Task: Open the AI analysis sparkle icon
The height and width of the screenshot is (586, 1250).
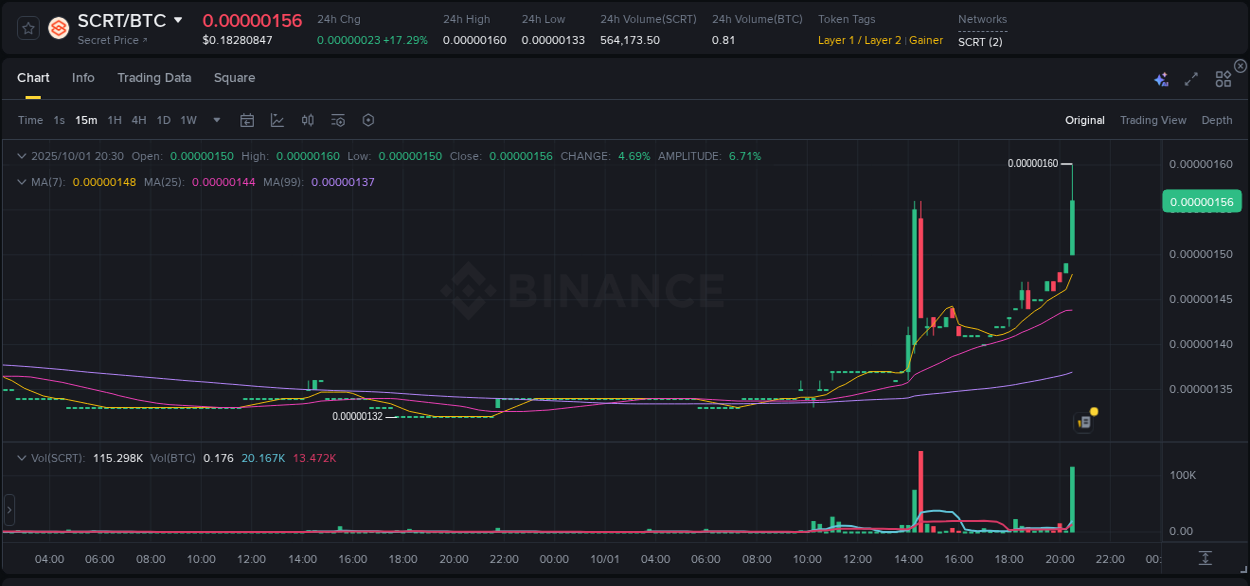Action: pos(1160,77)
